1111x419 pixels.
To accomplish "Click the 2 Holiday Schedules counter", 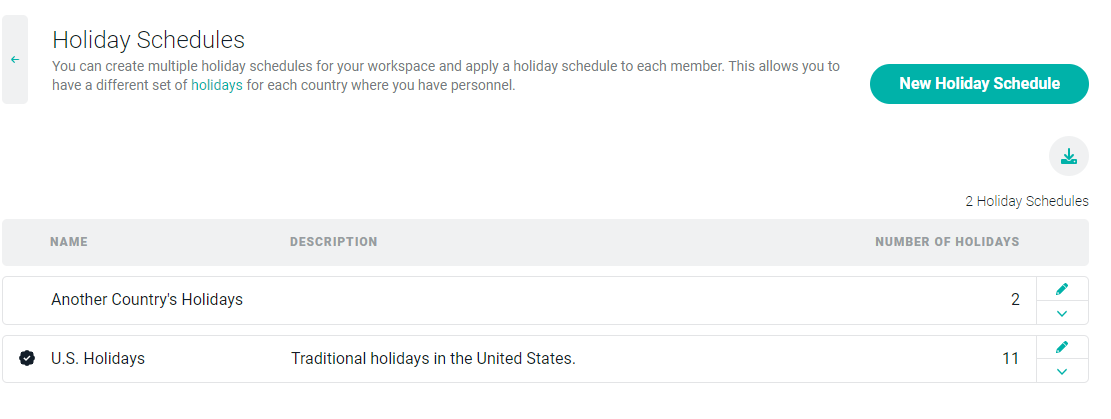I will [x=1027, y=201].
